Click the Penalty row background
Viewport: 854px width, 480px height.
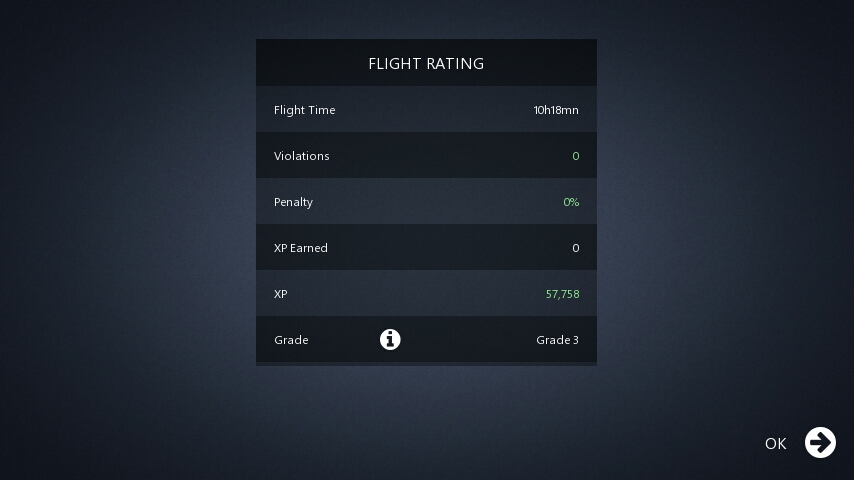[426, 202]
